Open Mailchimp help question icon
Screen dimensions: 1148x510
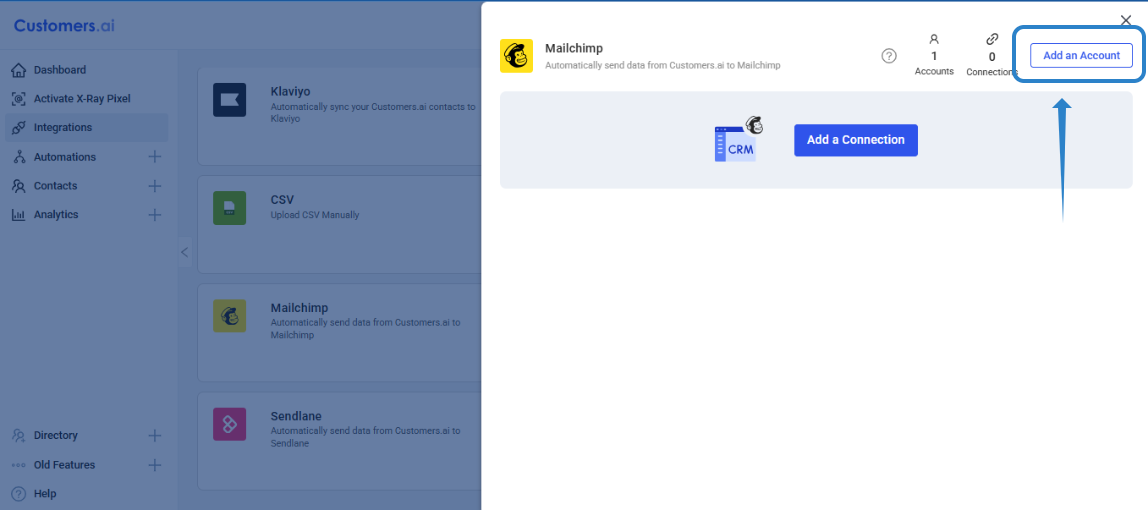(x=889, y=56)
